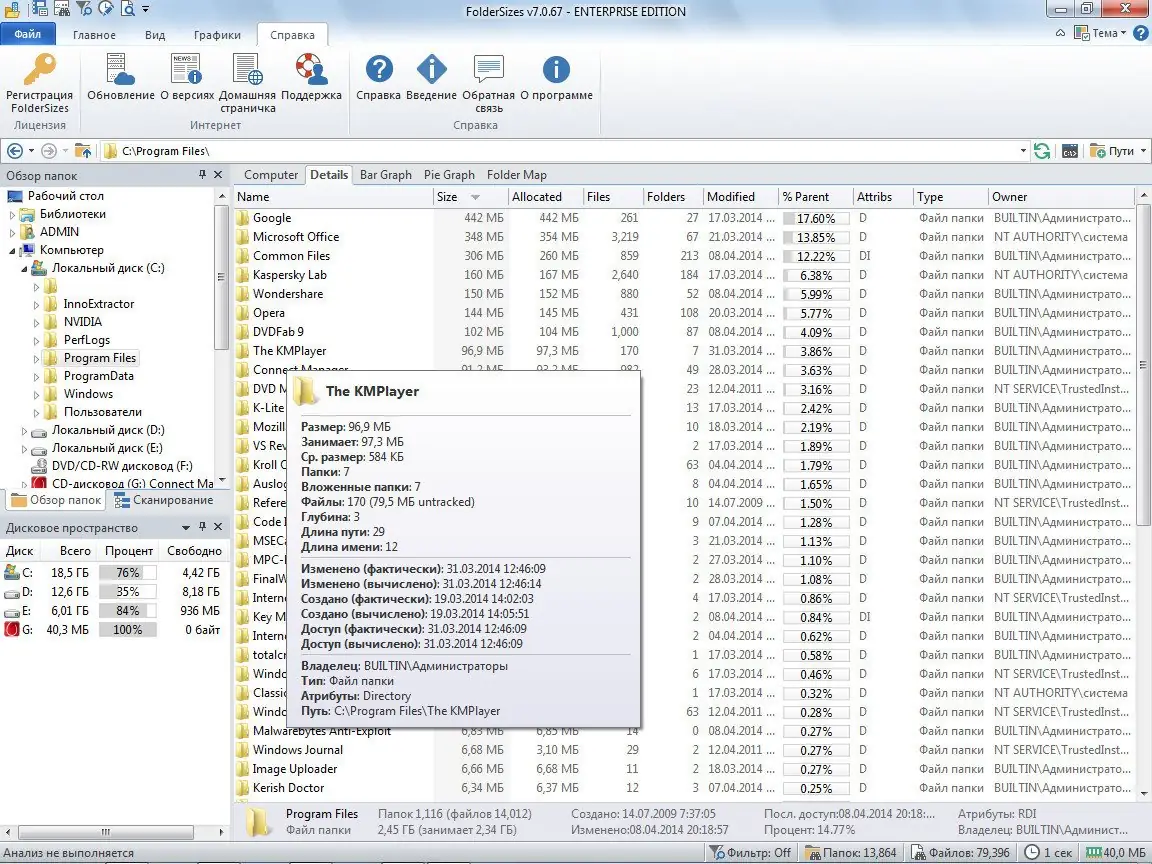Pin the Обзор папок panel
This screenshot has width=1152, height=864.
[x=202, y=175]
